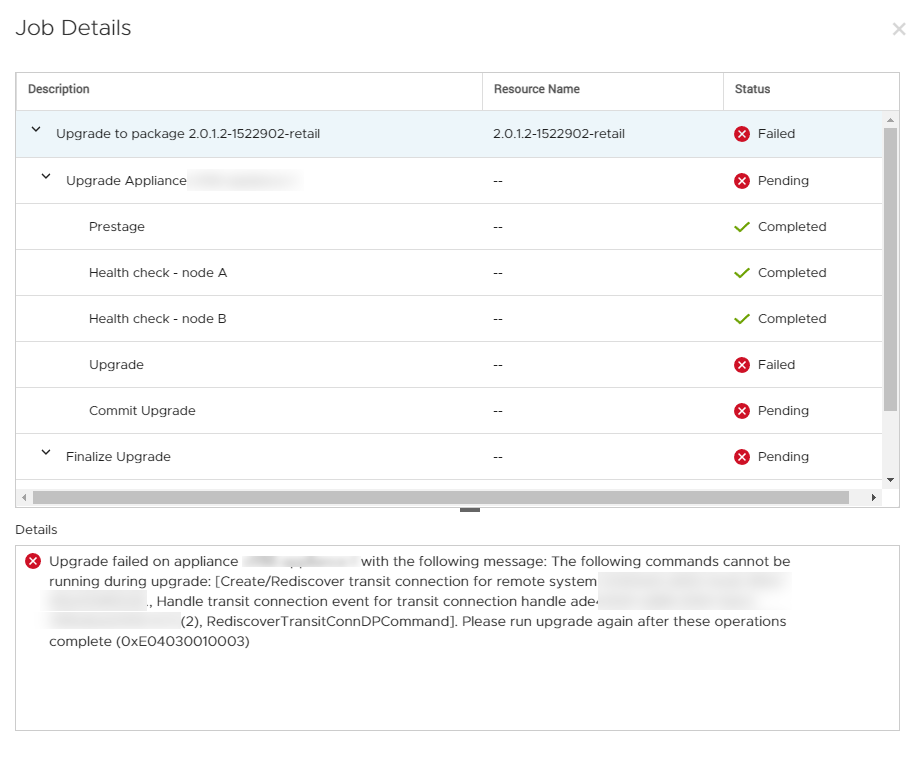Click the Status column header

tap(751, 89)
